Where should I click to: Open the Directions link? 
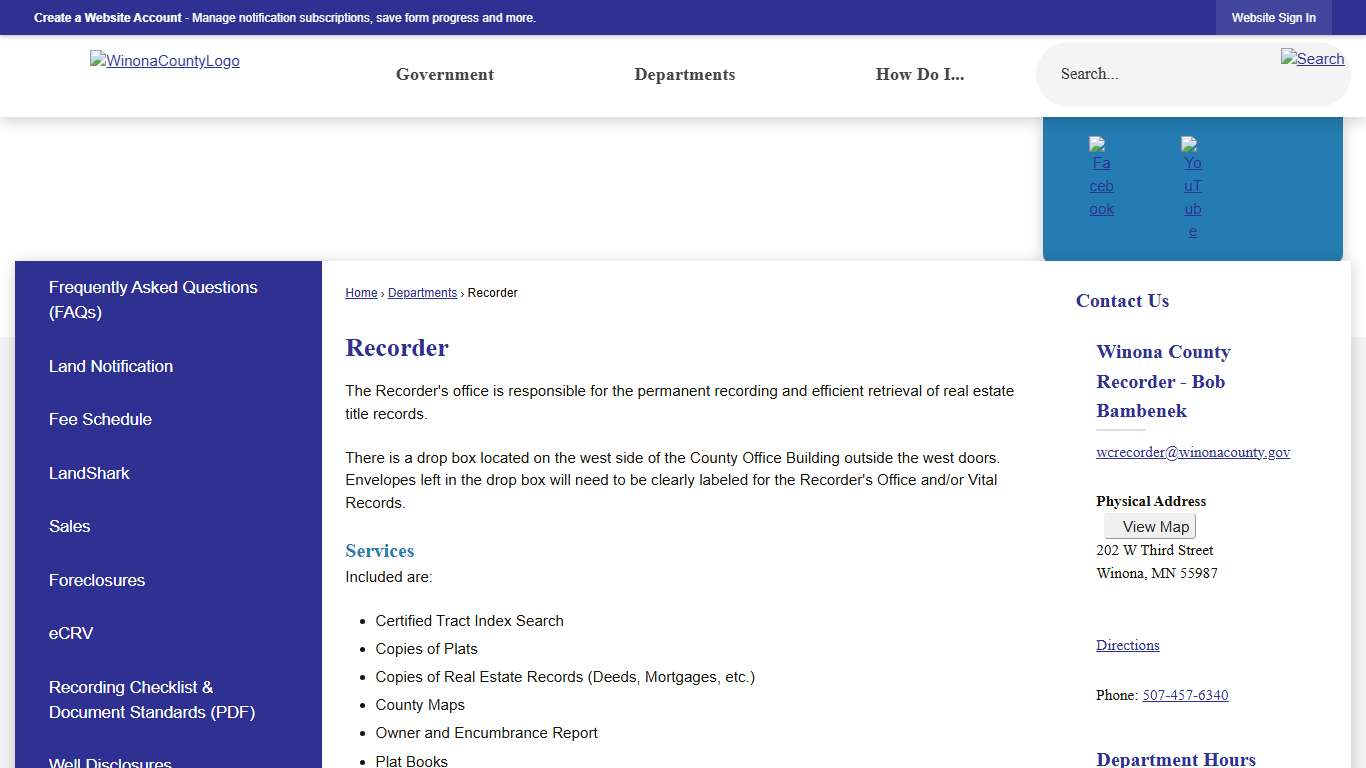point(1127,645)
